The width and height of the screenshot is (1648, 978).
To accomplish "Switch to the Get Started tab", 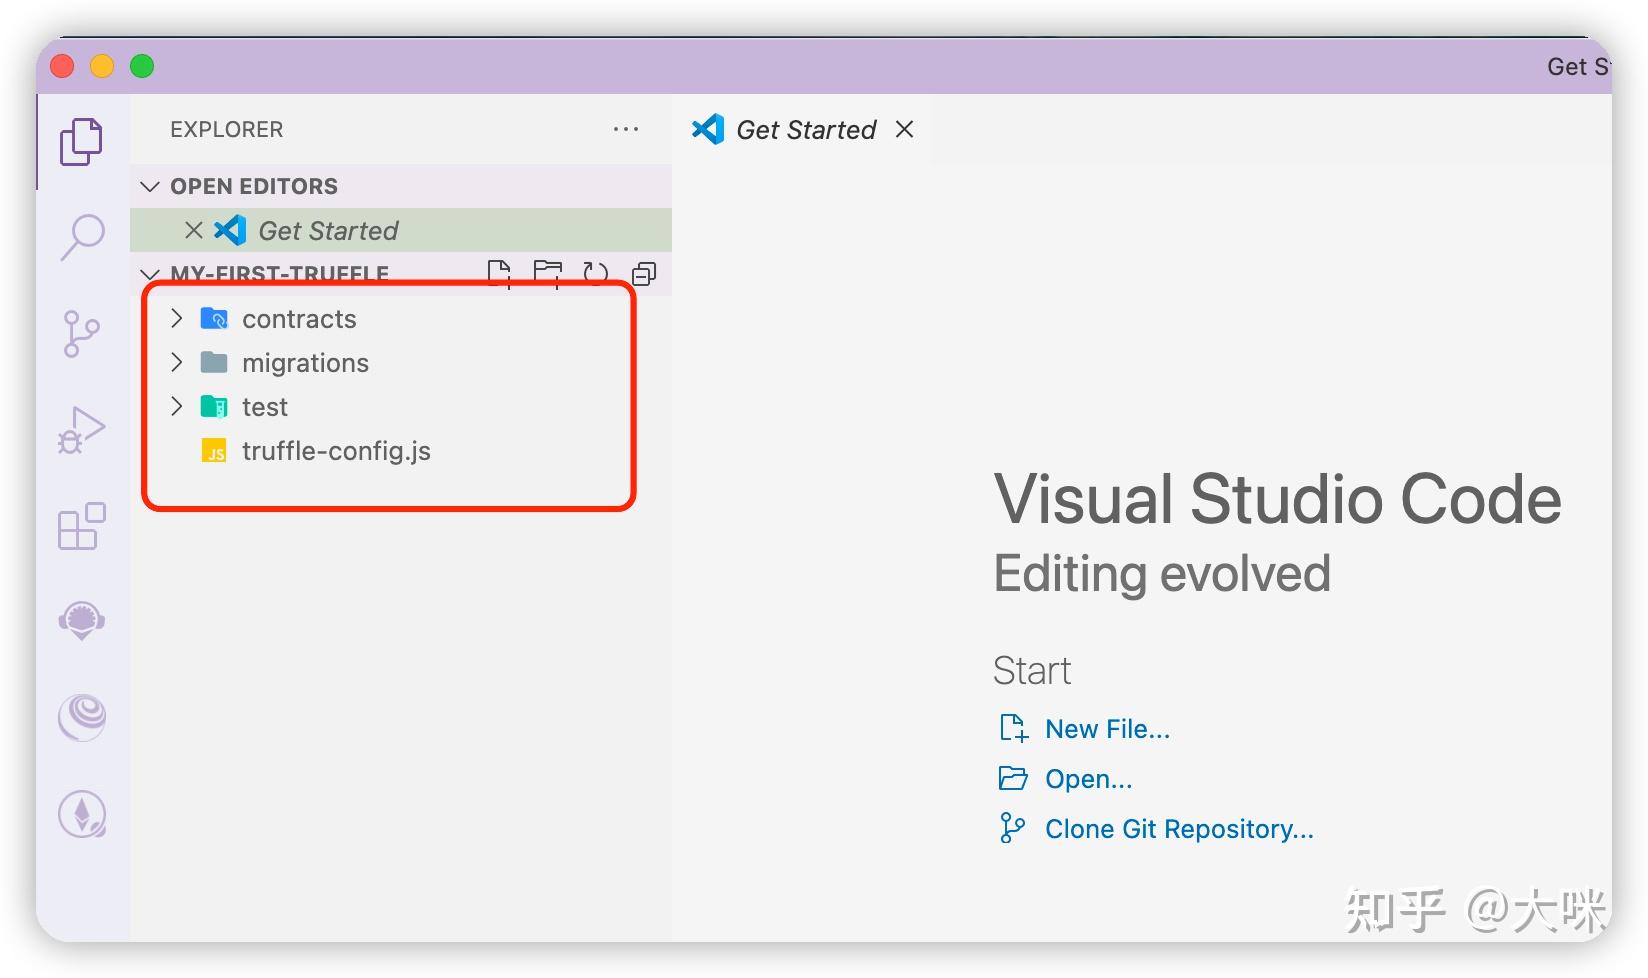I will (805, 130).
